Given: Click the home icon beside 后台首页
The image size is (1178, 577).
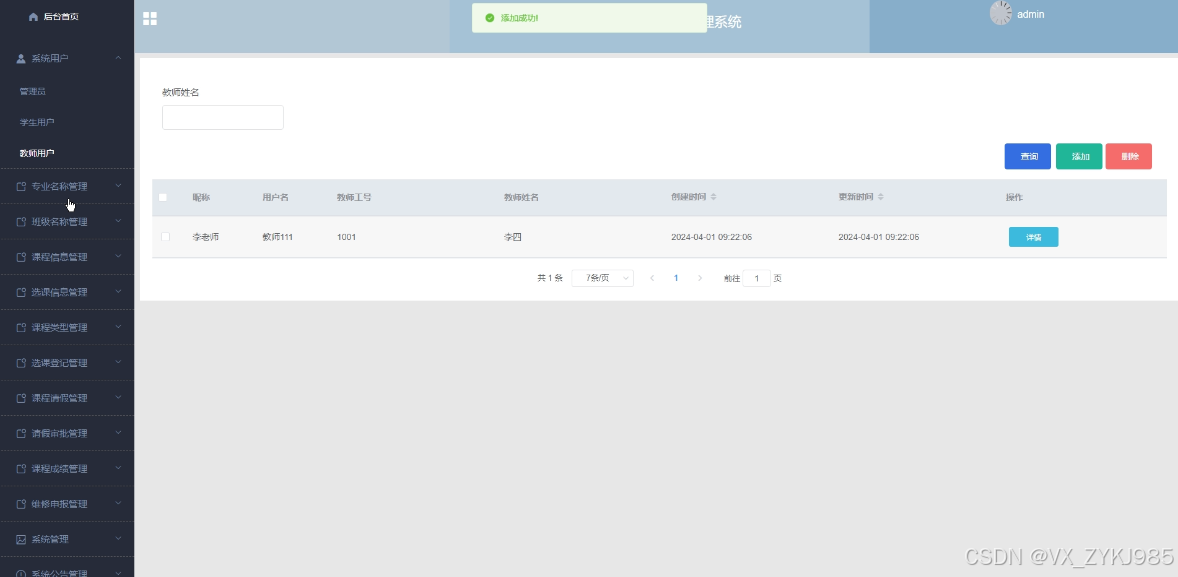Looking at the screenshot, I should (33, 17).
